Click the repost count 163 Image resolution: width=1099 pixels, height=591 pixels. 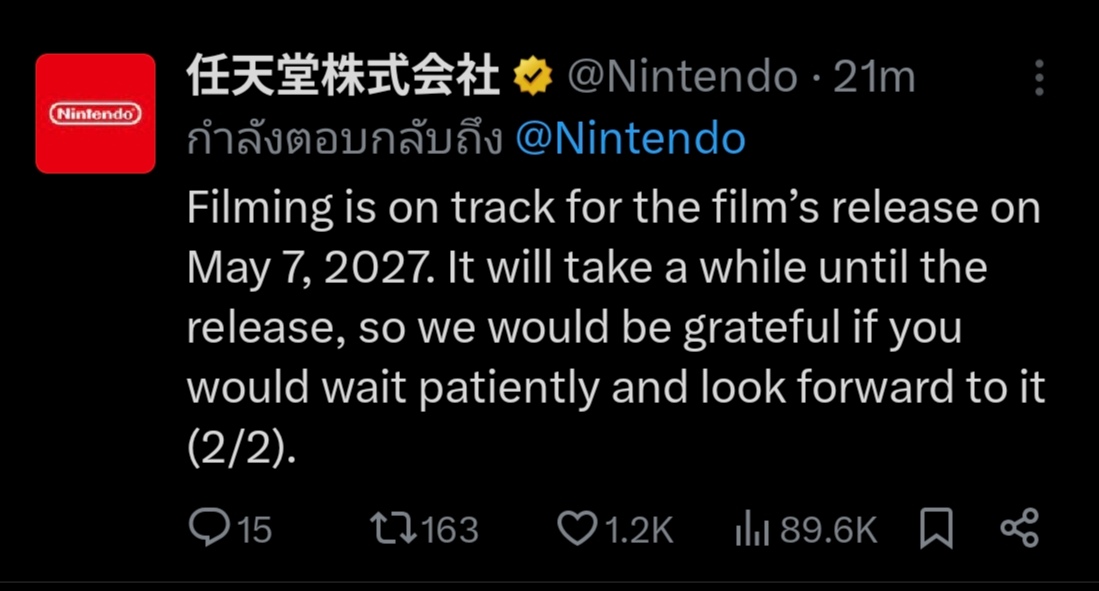pos(450,529)
